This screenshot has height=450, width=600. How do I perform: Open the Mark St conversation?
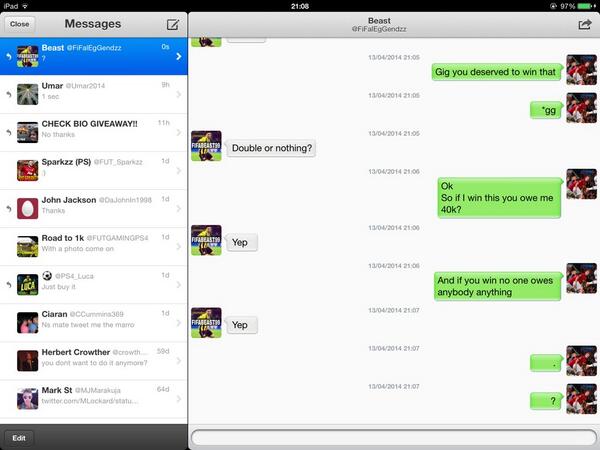[94, 399]
